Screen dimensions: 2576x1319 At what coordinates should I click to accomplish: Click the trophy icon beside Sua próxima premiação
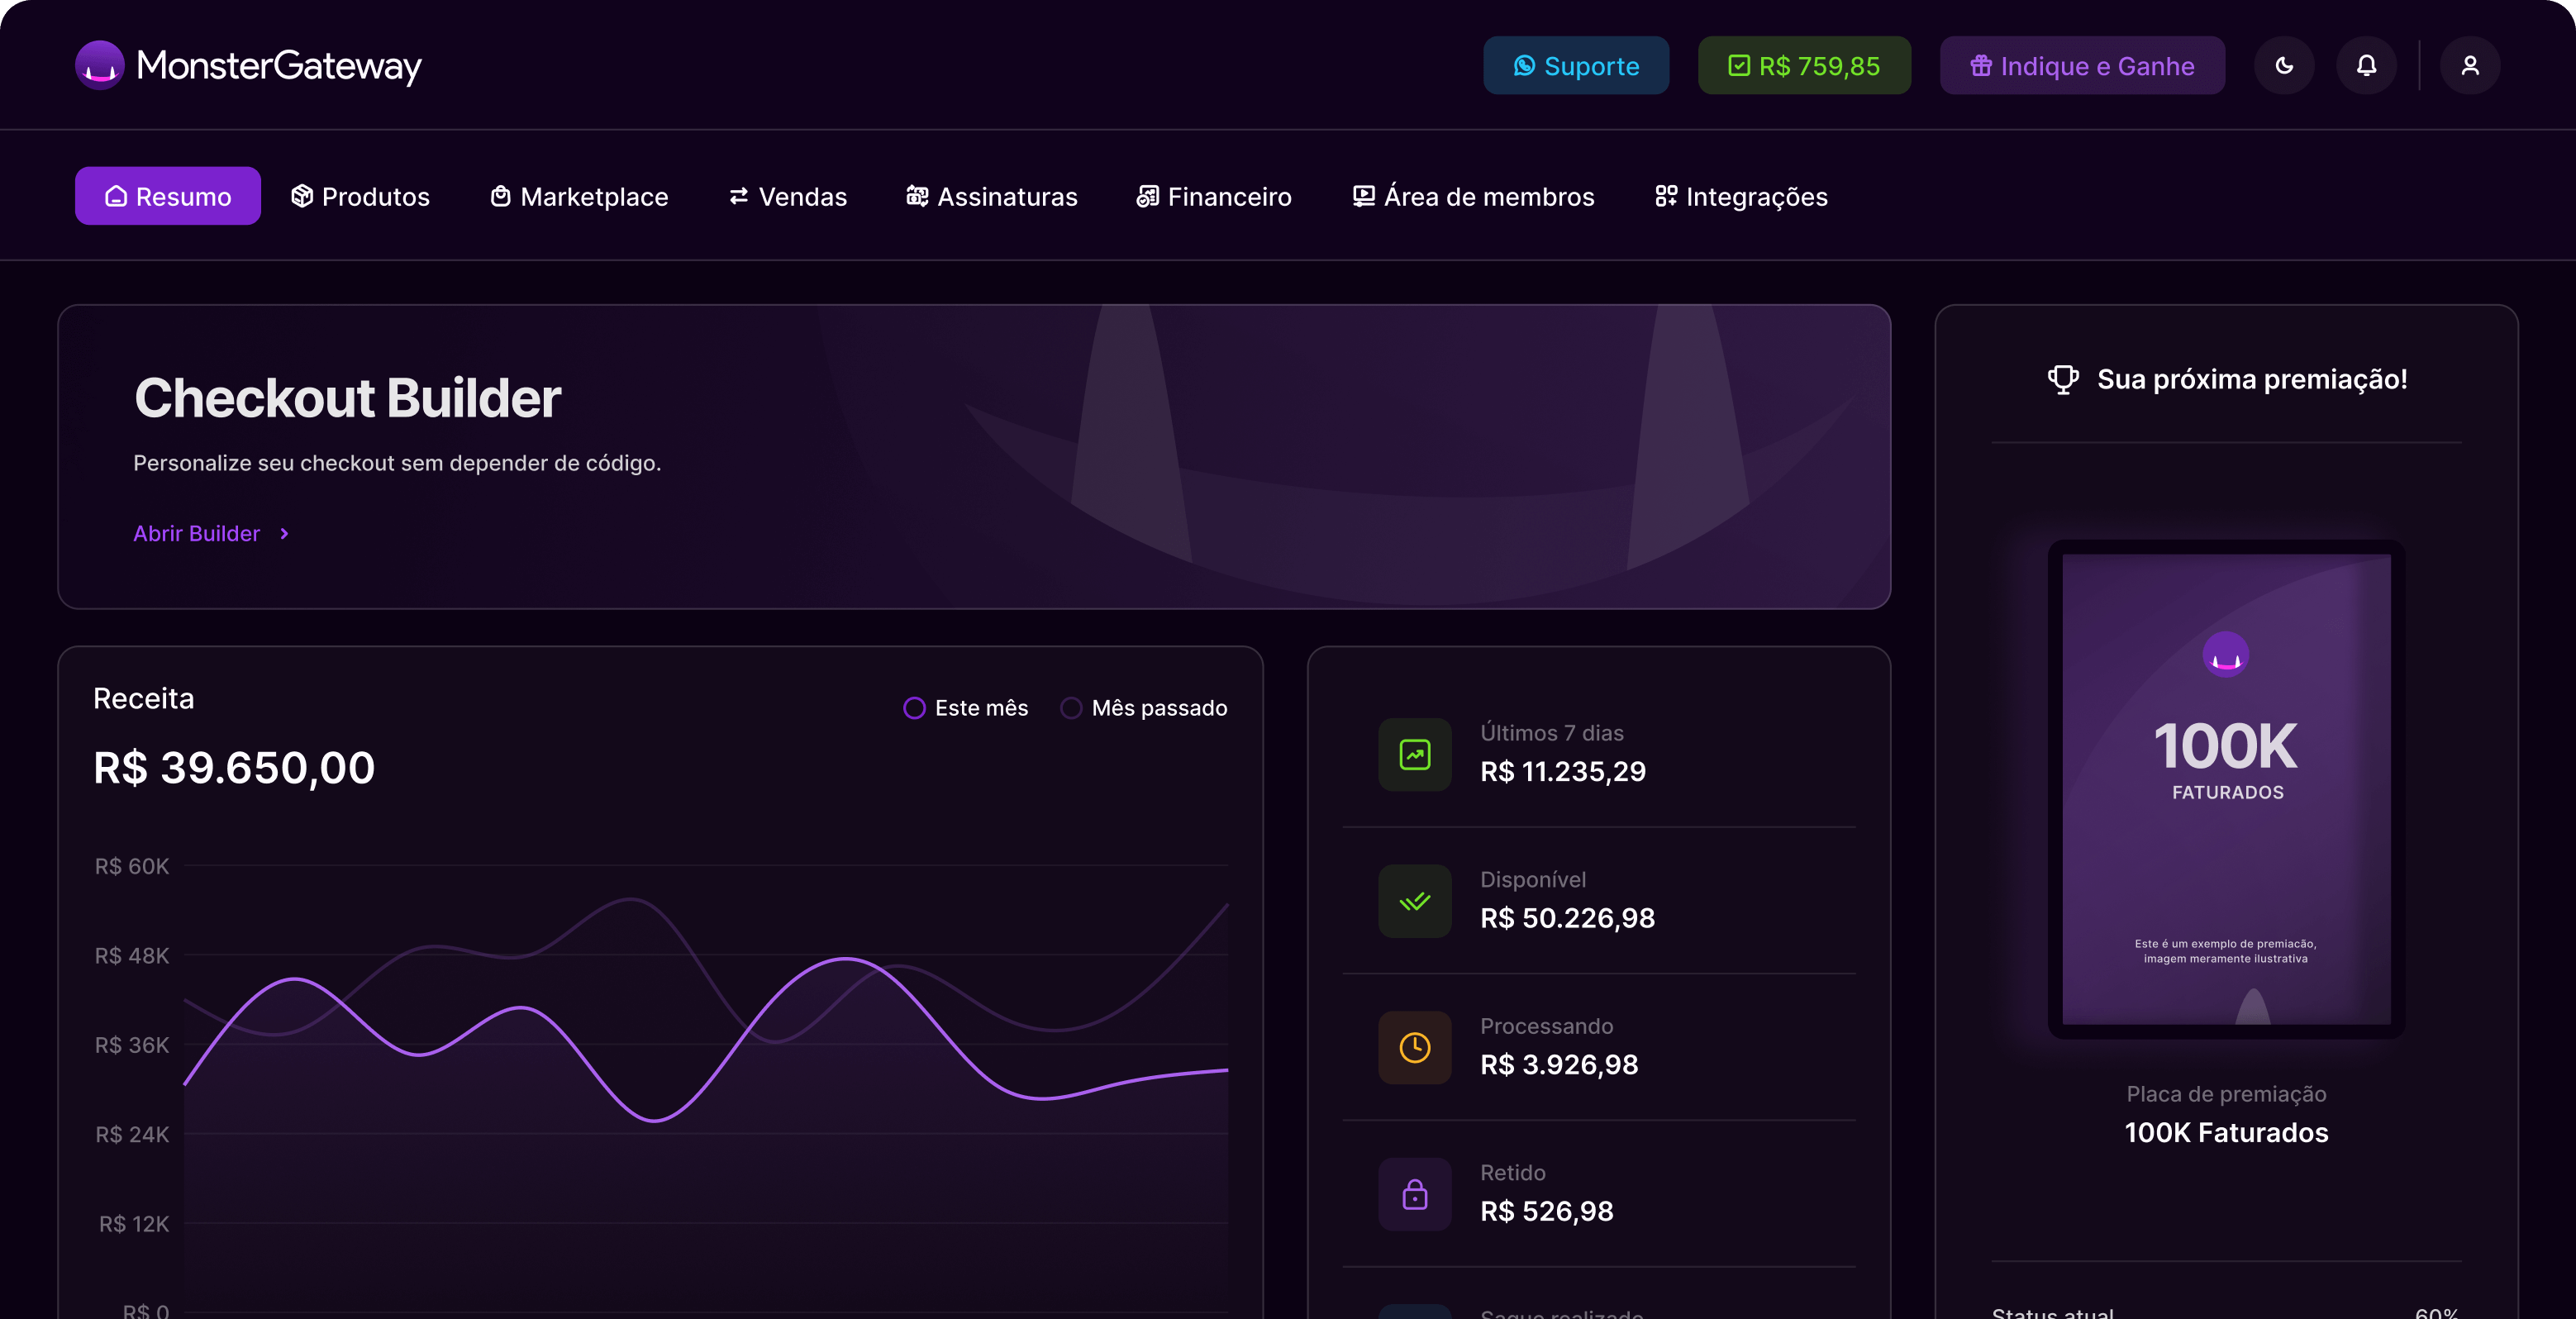(x=2062, y=379)
